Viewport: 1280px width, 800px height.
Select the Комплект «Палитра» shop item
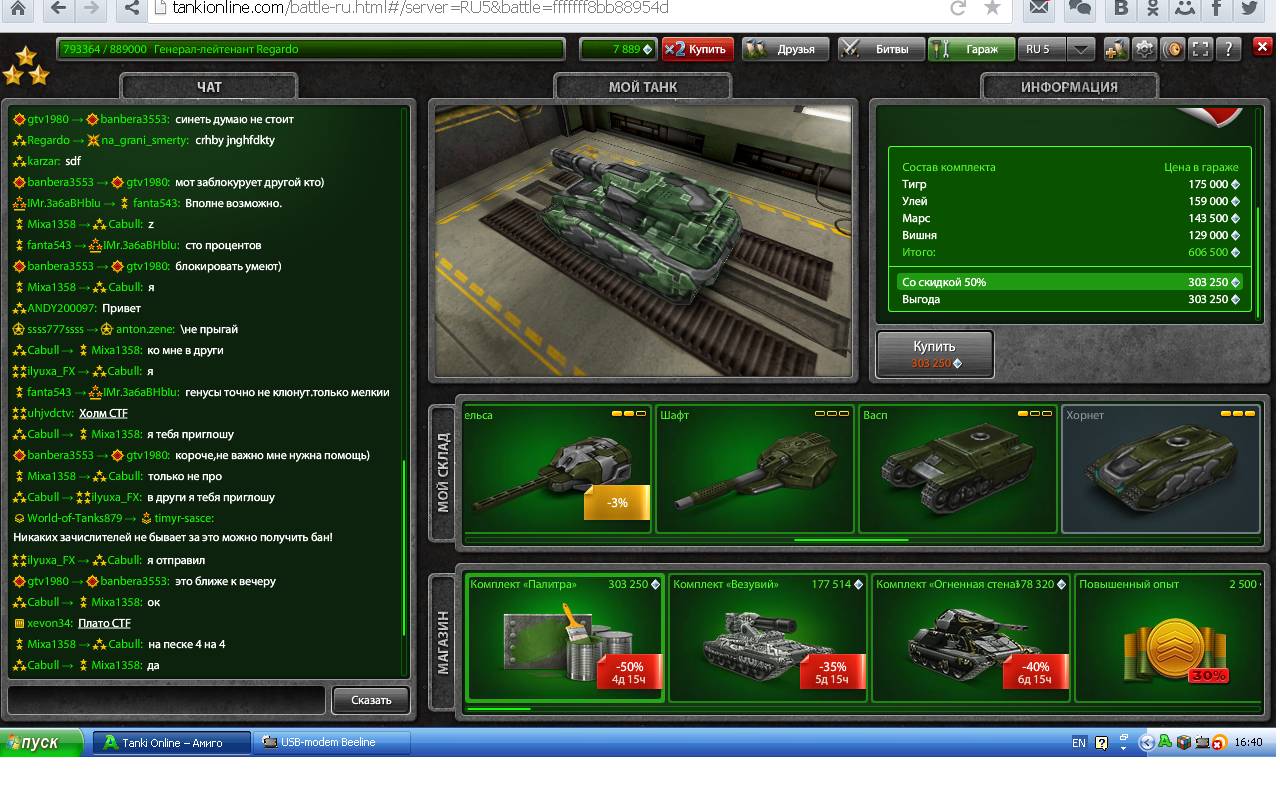(x=565, y=638)
